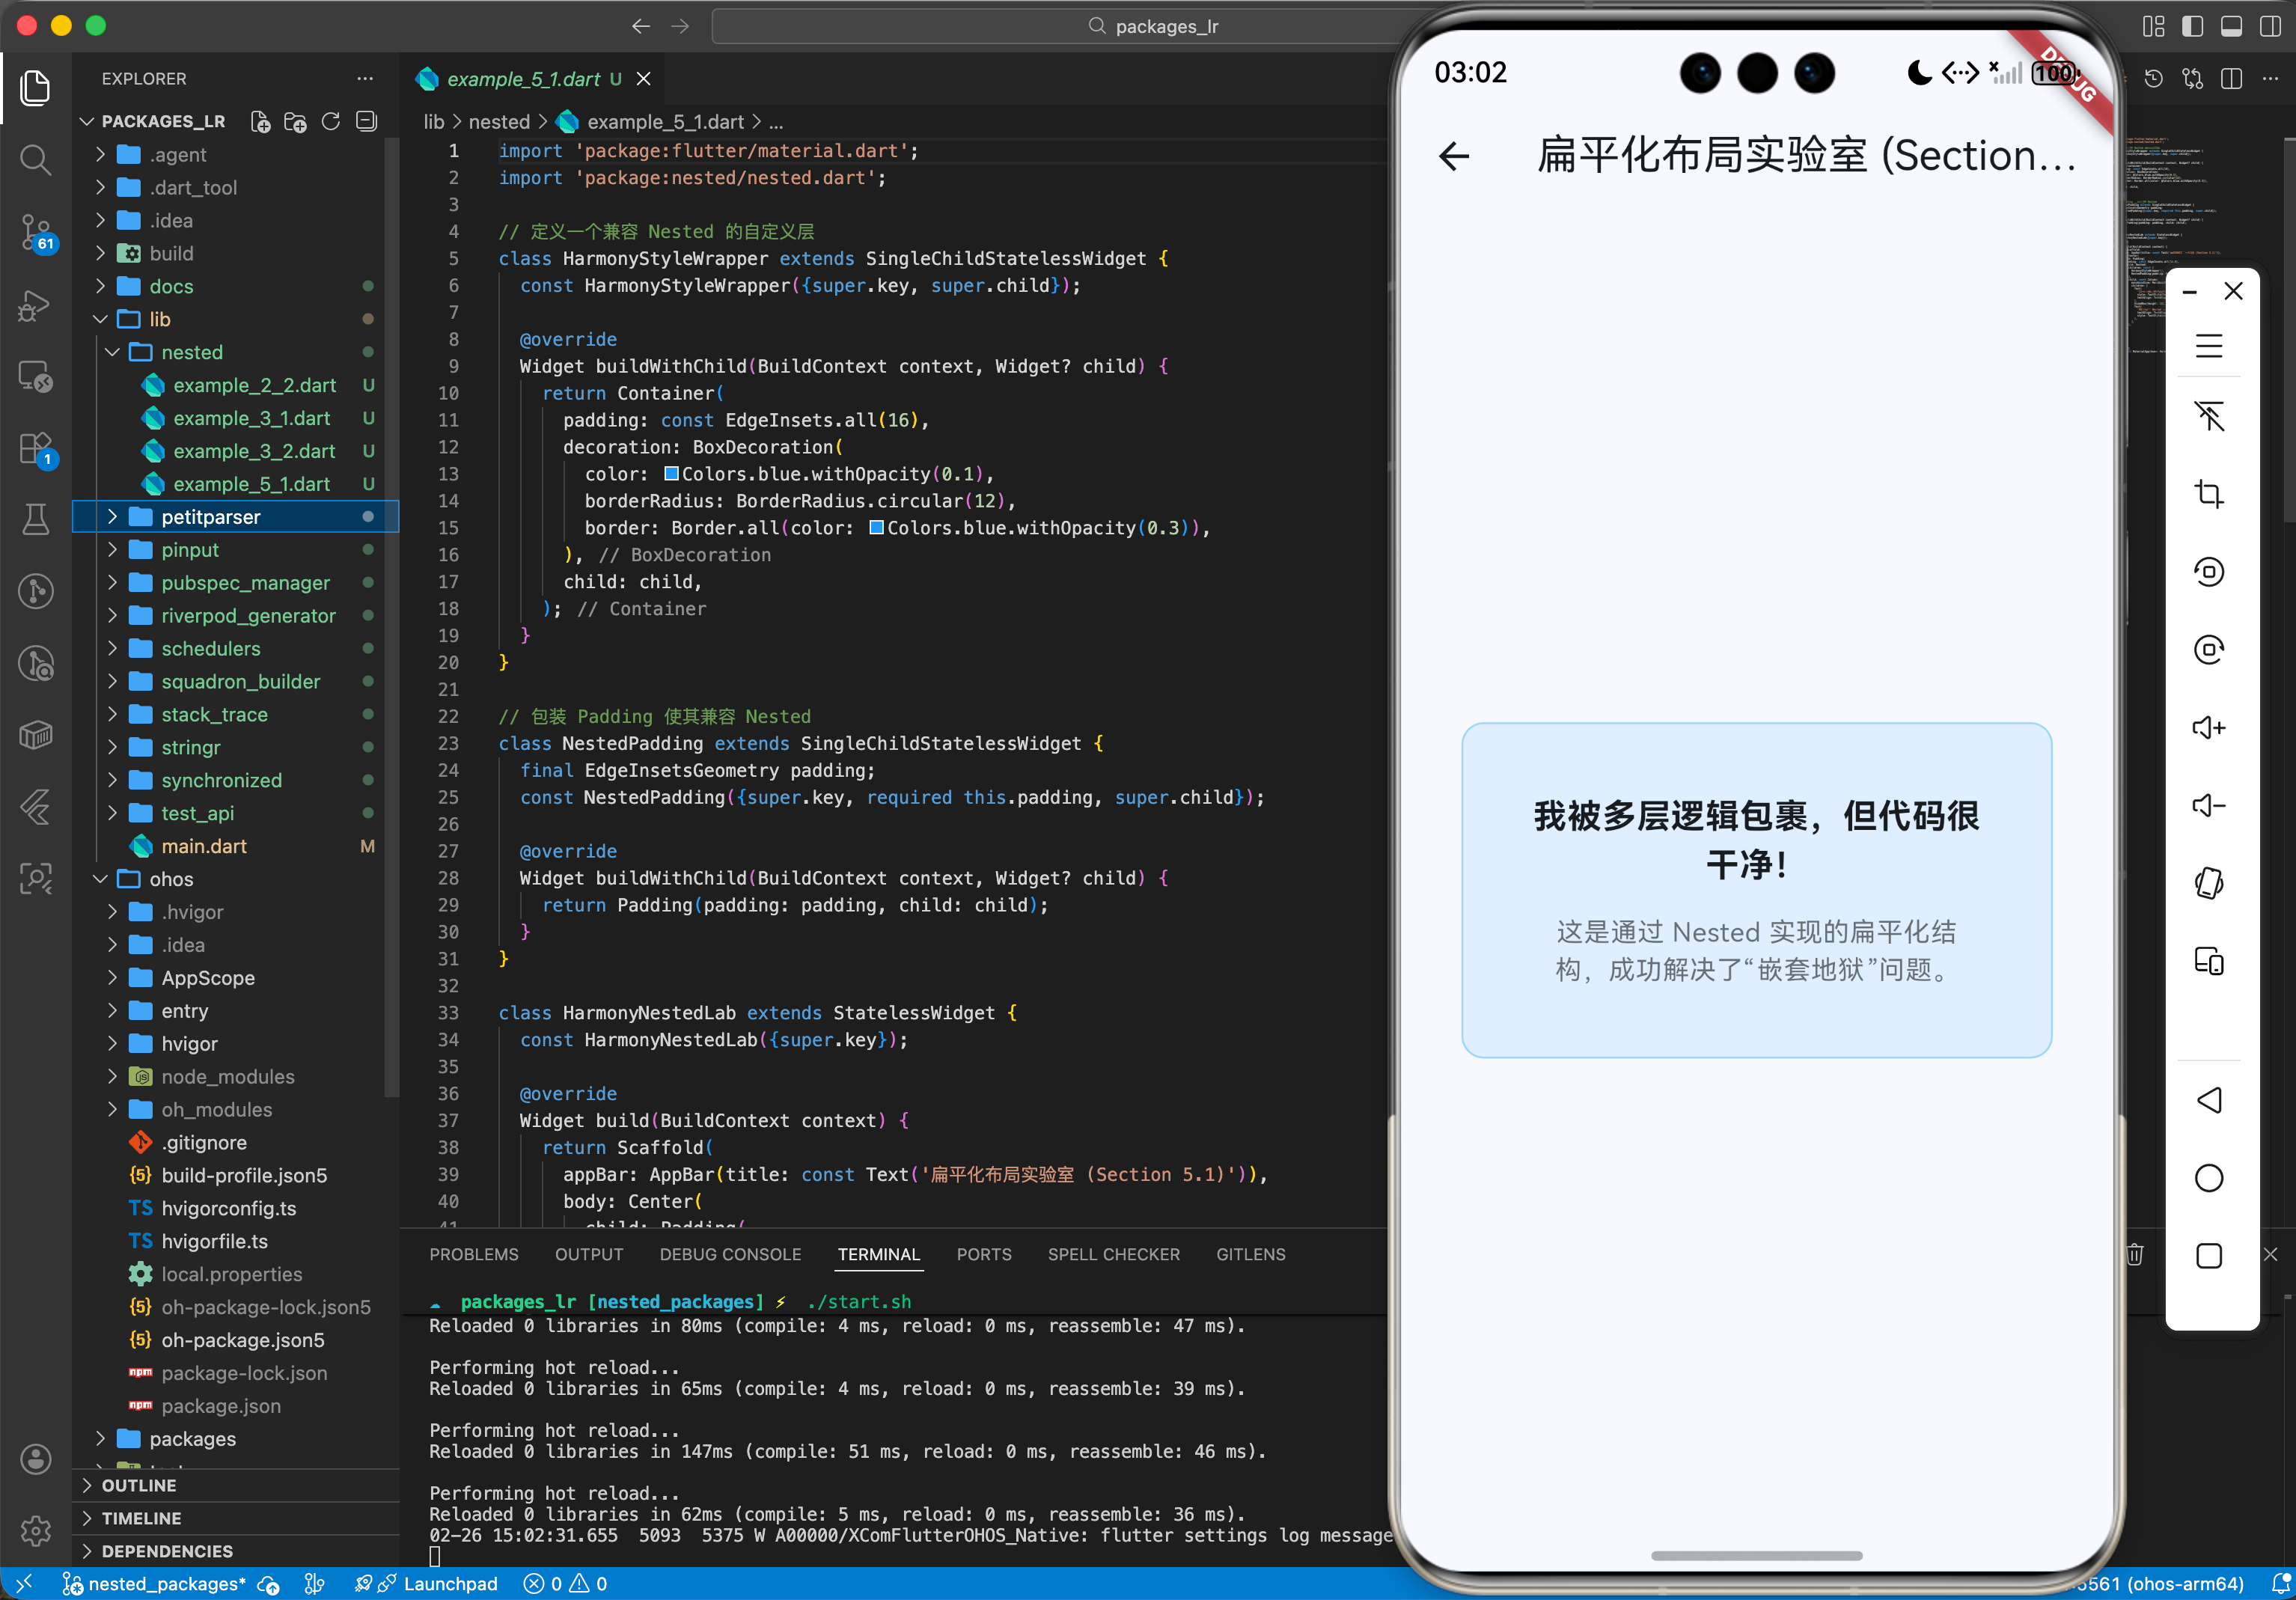Toggle secondary side bar layout button
Image resolution: width=2296 pixels, height=1600 pixels.
2270,26
